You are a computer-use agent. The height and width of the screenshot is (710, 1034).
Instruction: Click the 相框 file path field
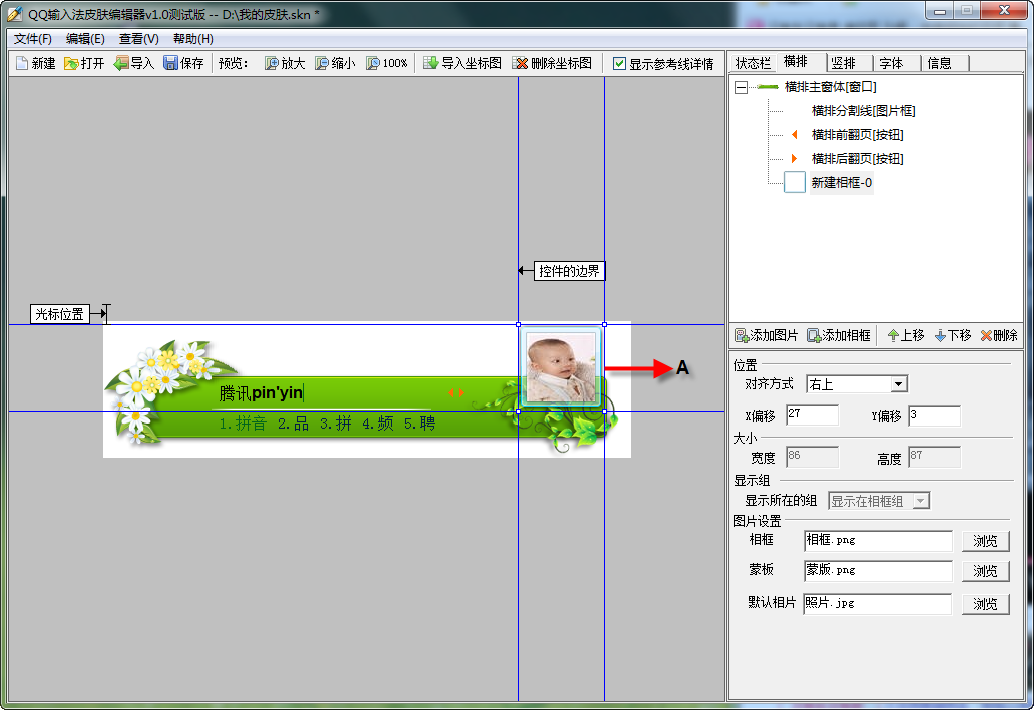(878, 541)
